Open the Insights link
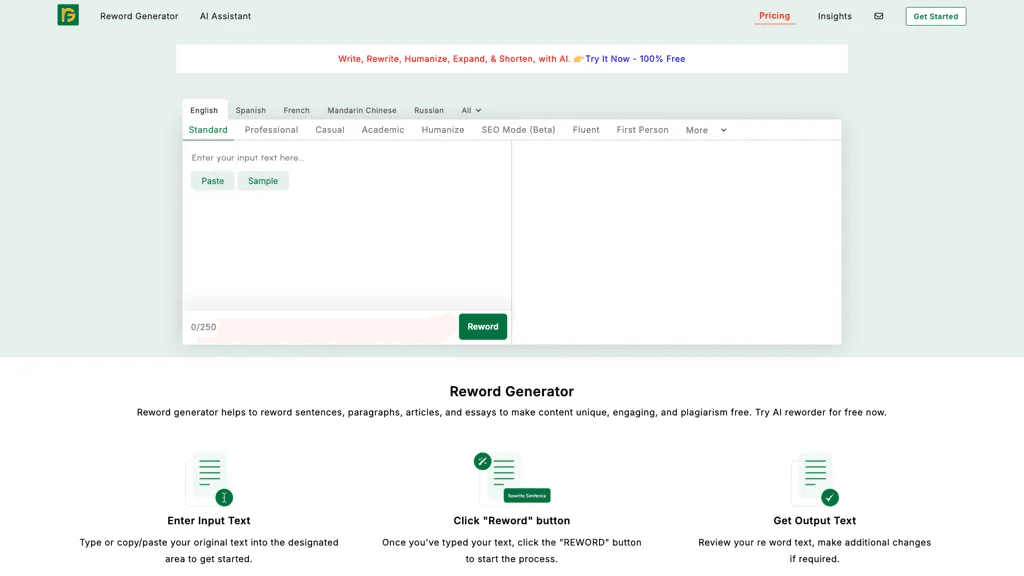 (x=835, y=16)
